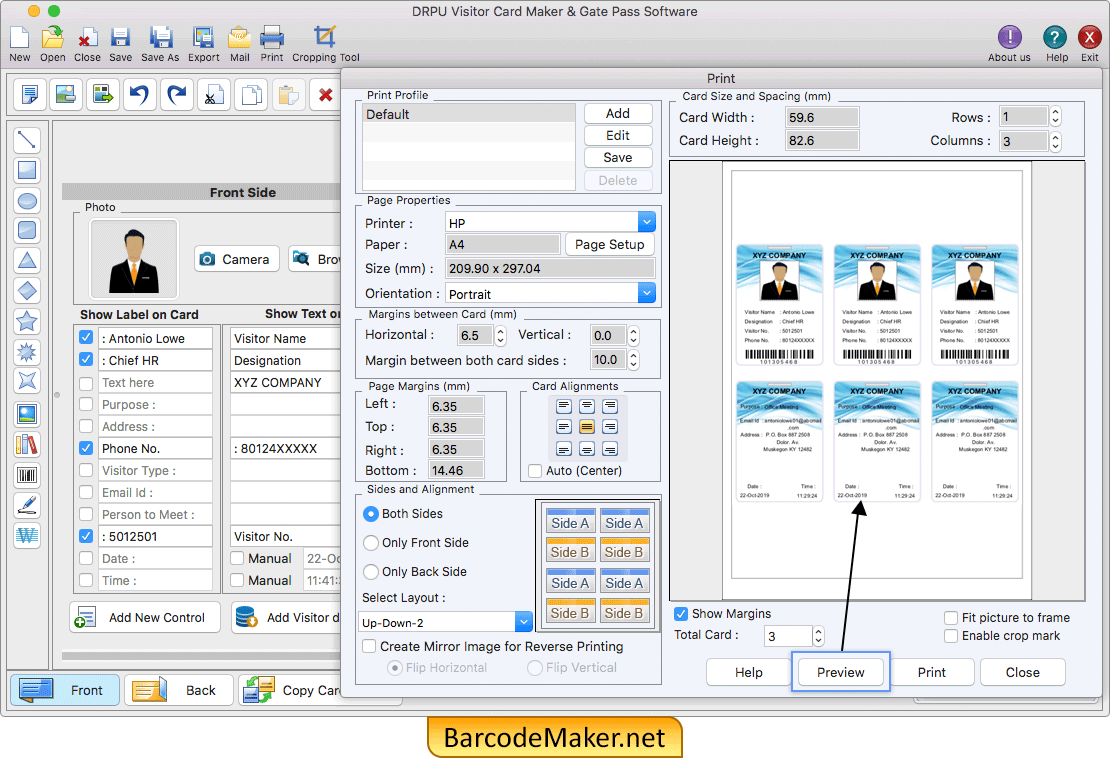Enable Create Mirror Image for Reverse Printing

369,646
